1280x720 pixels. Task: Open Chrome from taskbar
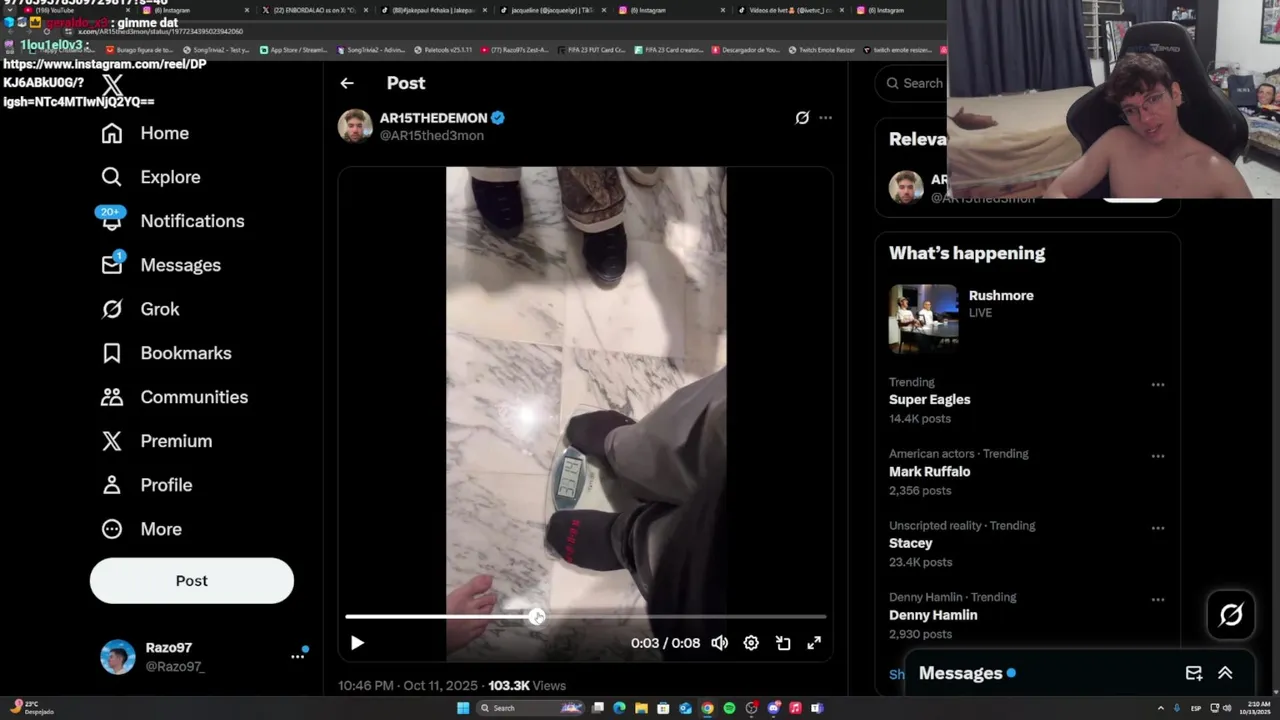point(707,708)
